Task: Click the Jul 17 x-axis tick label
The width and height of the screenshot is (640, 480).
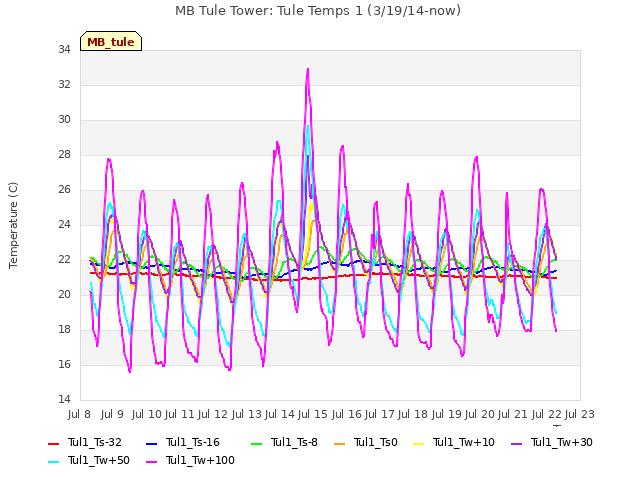Action: click(x=380, y=414)
